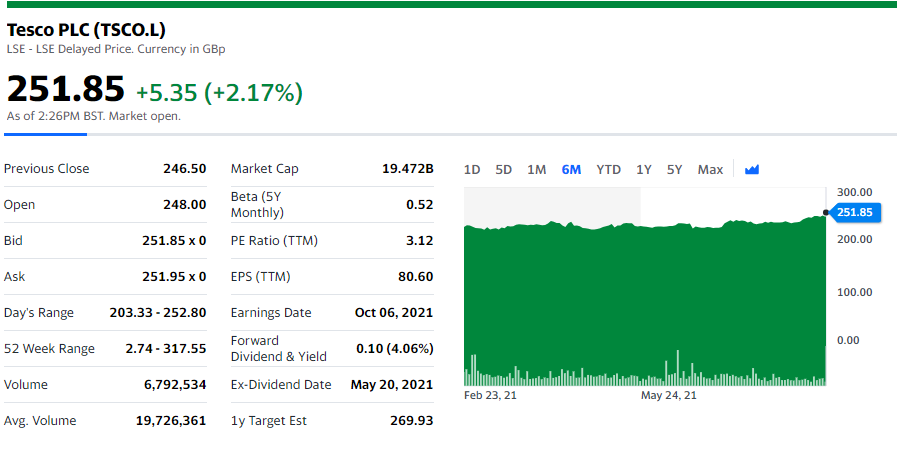
Task: Click the 100.00 y-axis label
Action: 855,292
